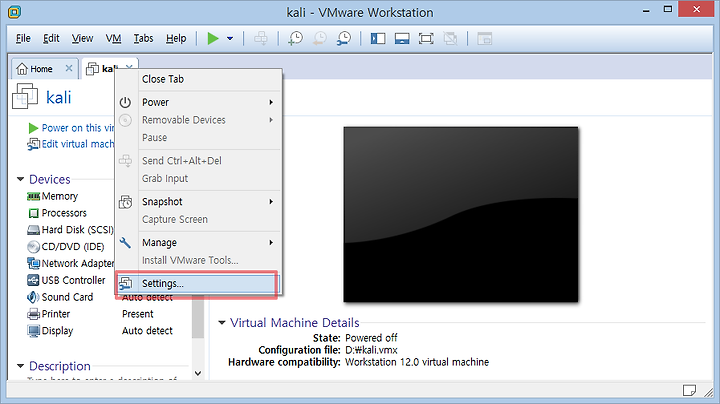This screenshot has height=404, width=720.
Task: Select the Processors device
Action: pyautogui.click(x=57, y=213)
